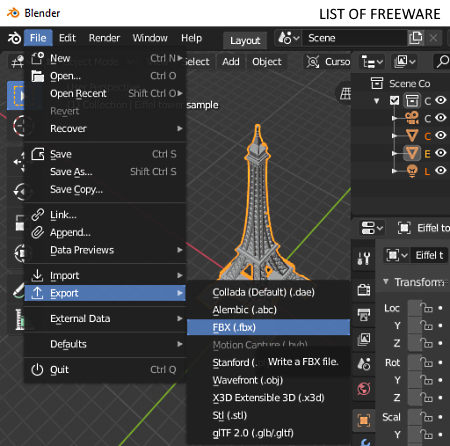
Task: Expand the Defaults submenu
Action: tap(105, 344)
